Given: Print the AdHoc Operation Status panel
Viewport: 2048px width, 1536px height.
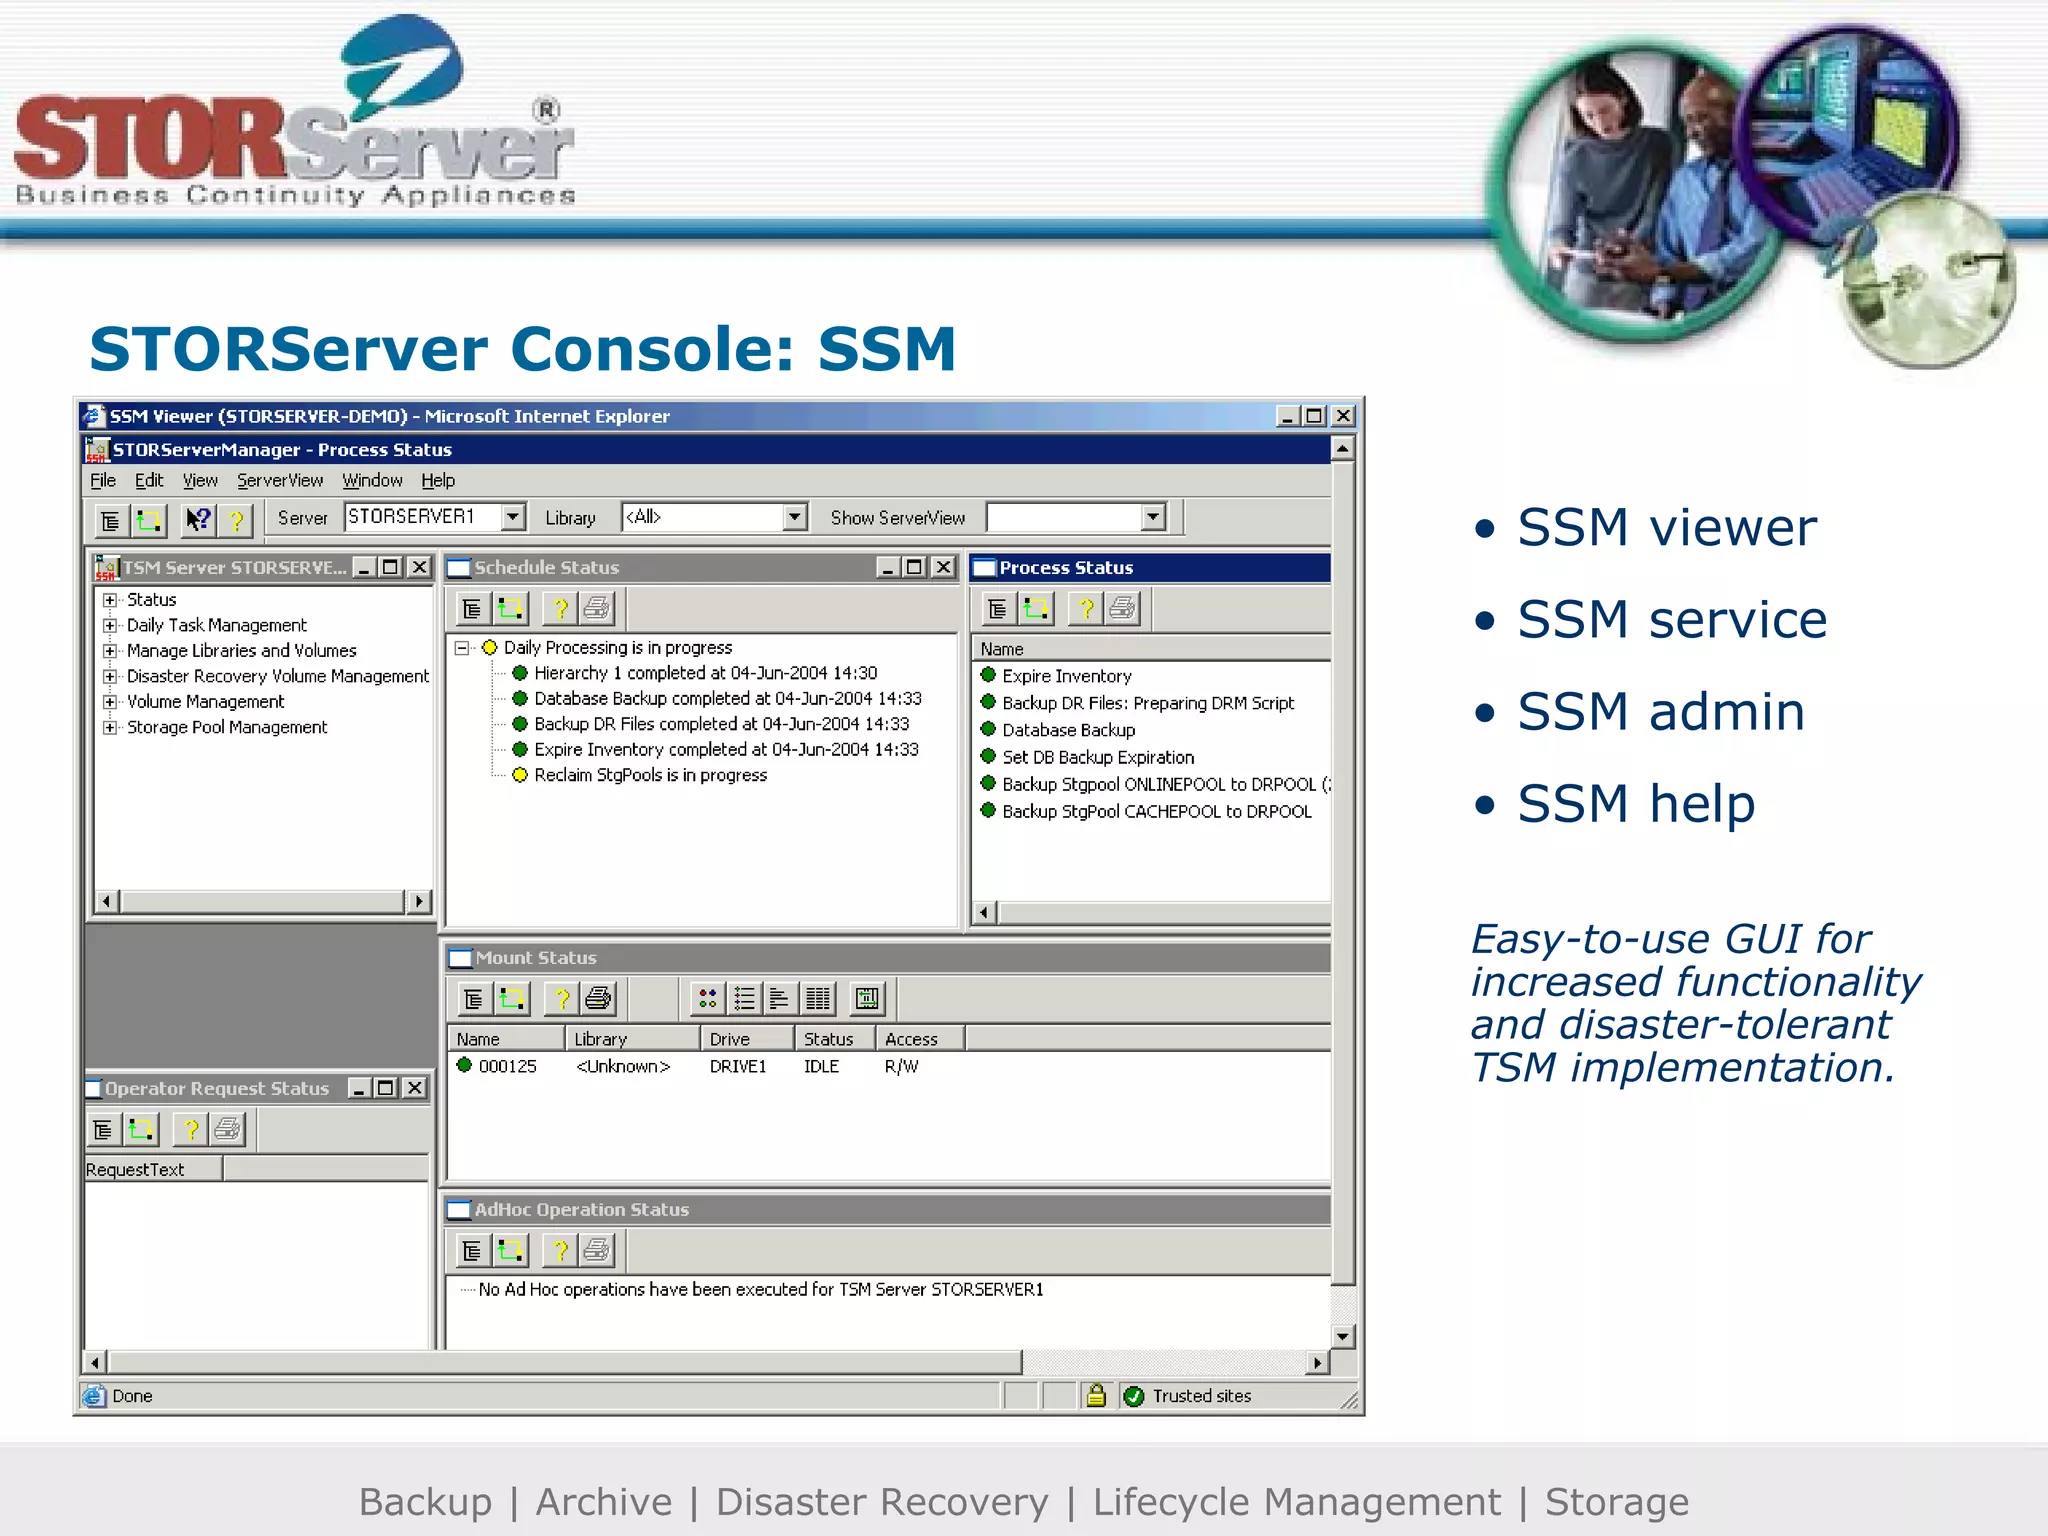Looking at the screenshot, I should click(x=597, y=1250).
